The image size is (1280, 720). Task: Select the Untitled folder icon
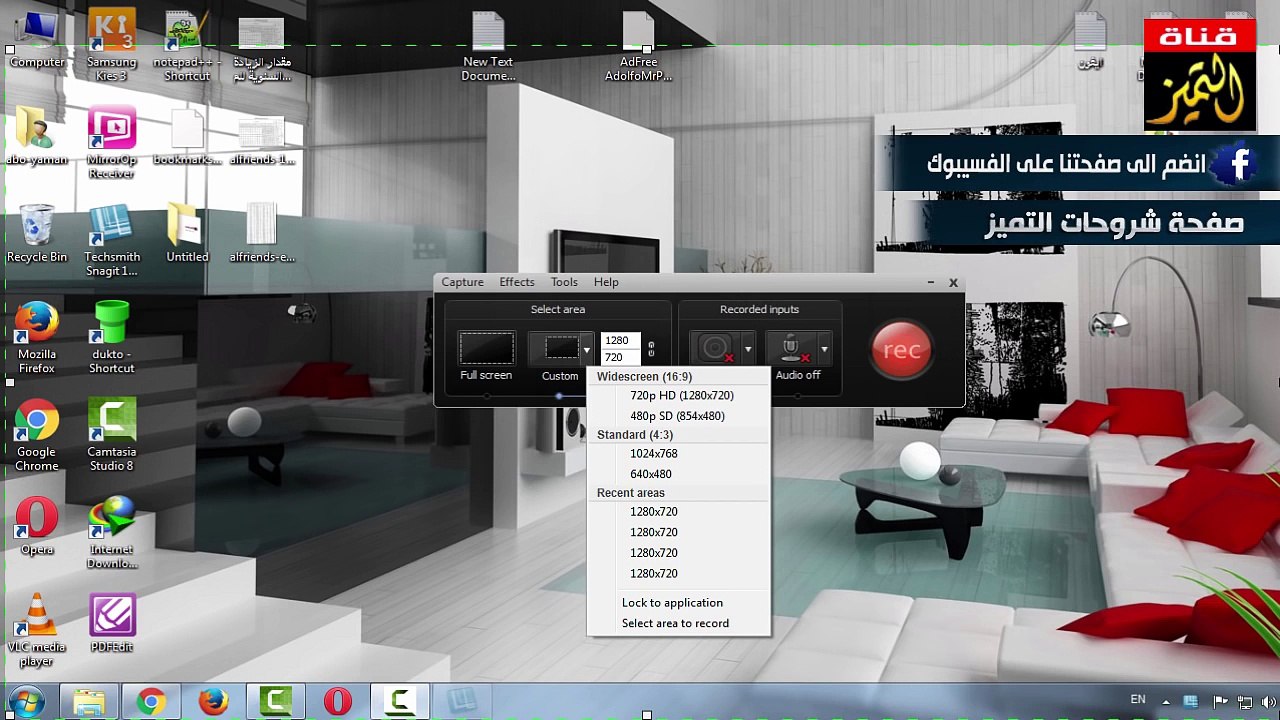187,234
